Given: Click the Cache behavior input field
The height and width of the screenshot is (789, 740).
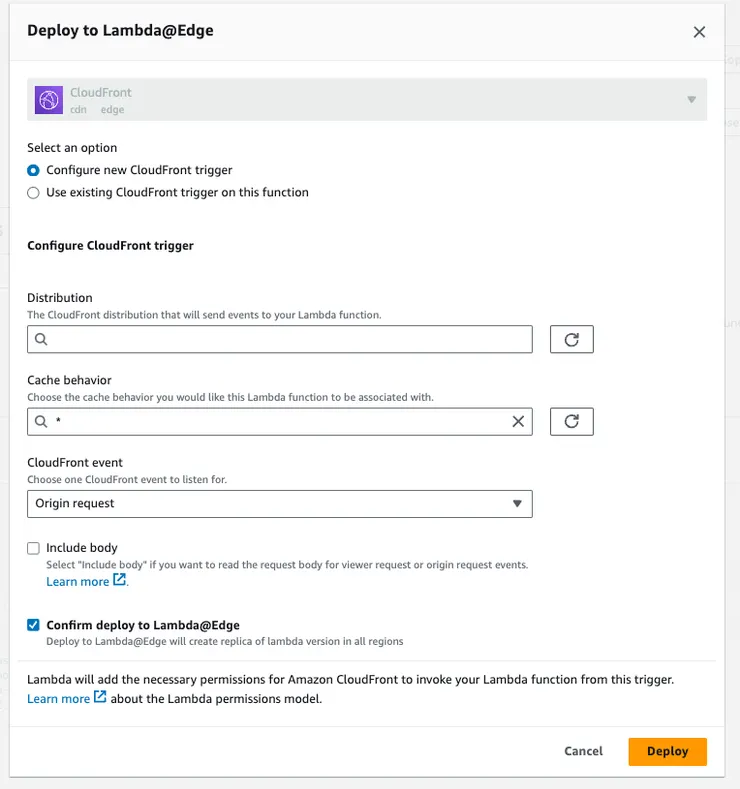Looking at the screenshot, I should click(280, 422).
